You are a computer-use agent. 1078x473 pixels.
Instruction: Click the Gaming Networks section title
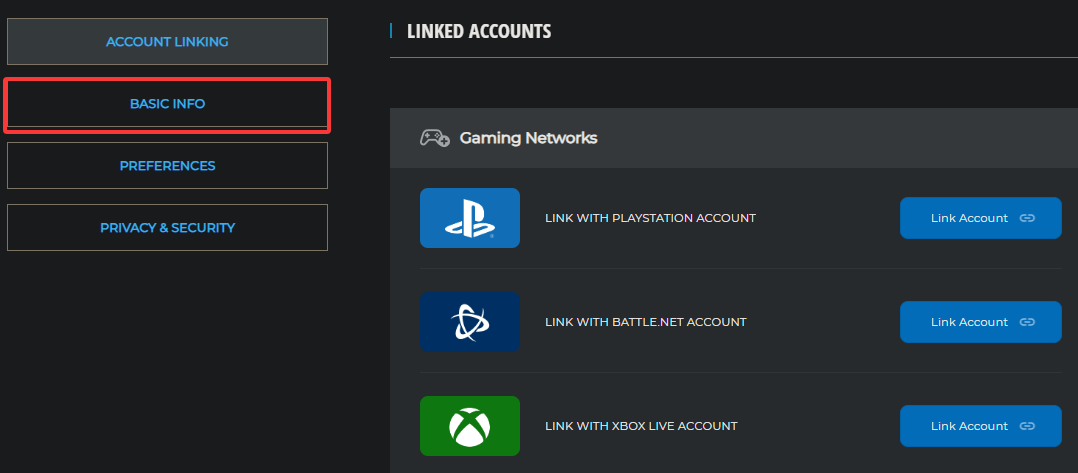(528, 138)
